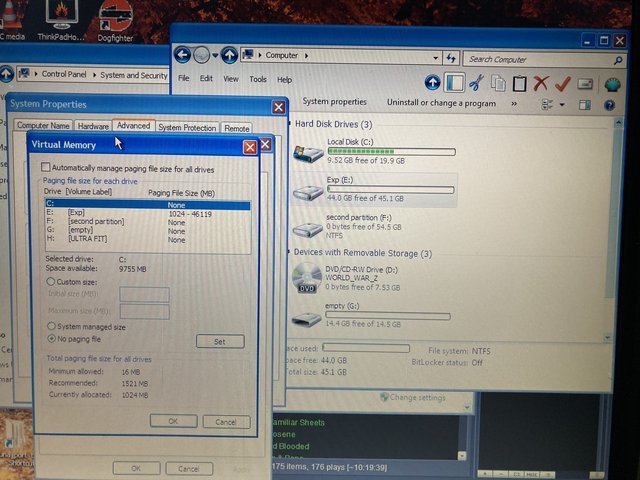Select No paging file radio button
The height and width of the screenshot is (480, 640).
(x=51, y=338)
